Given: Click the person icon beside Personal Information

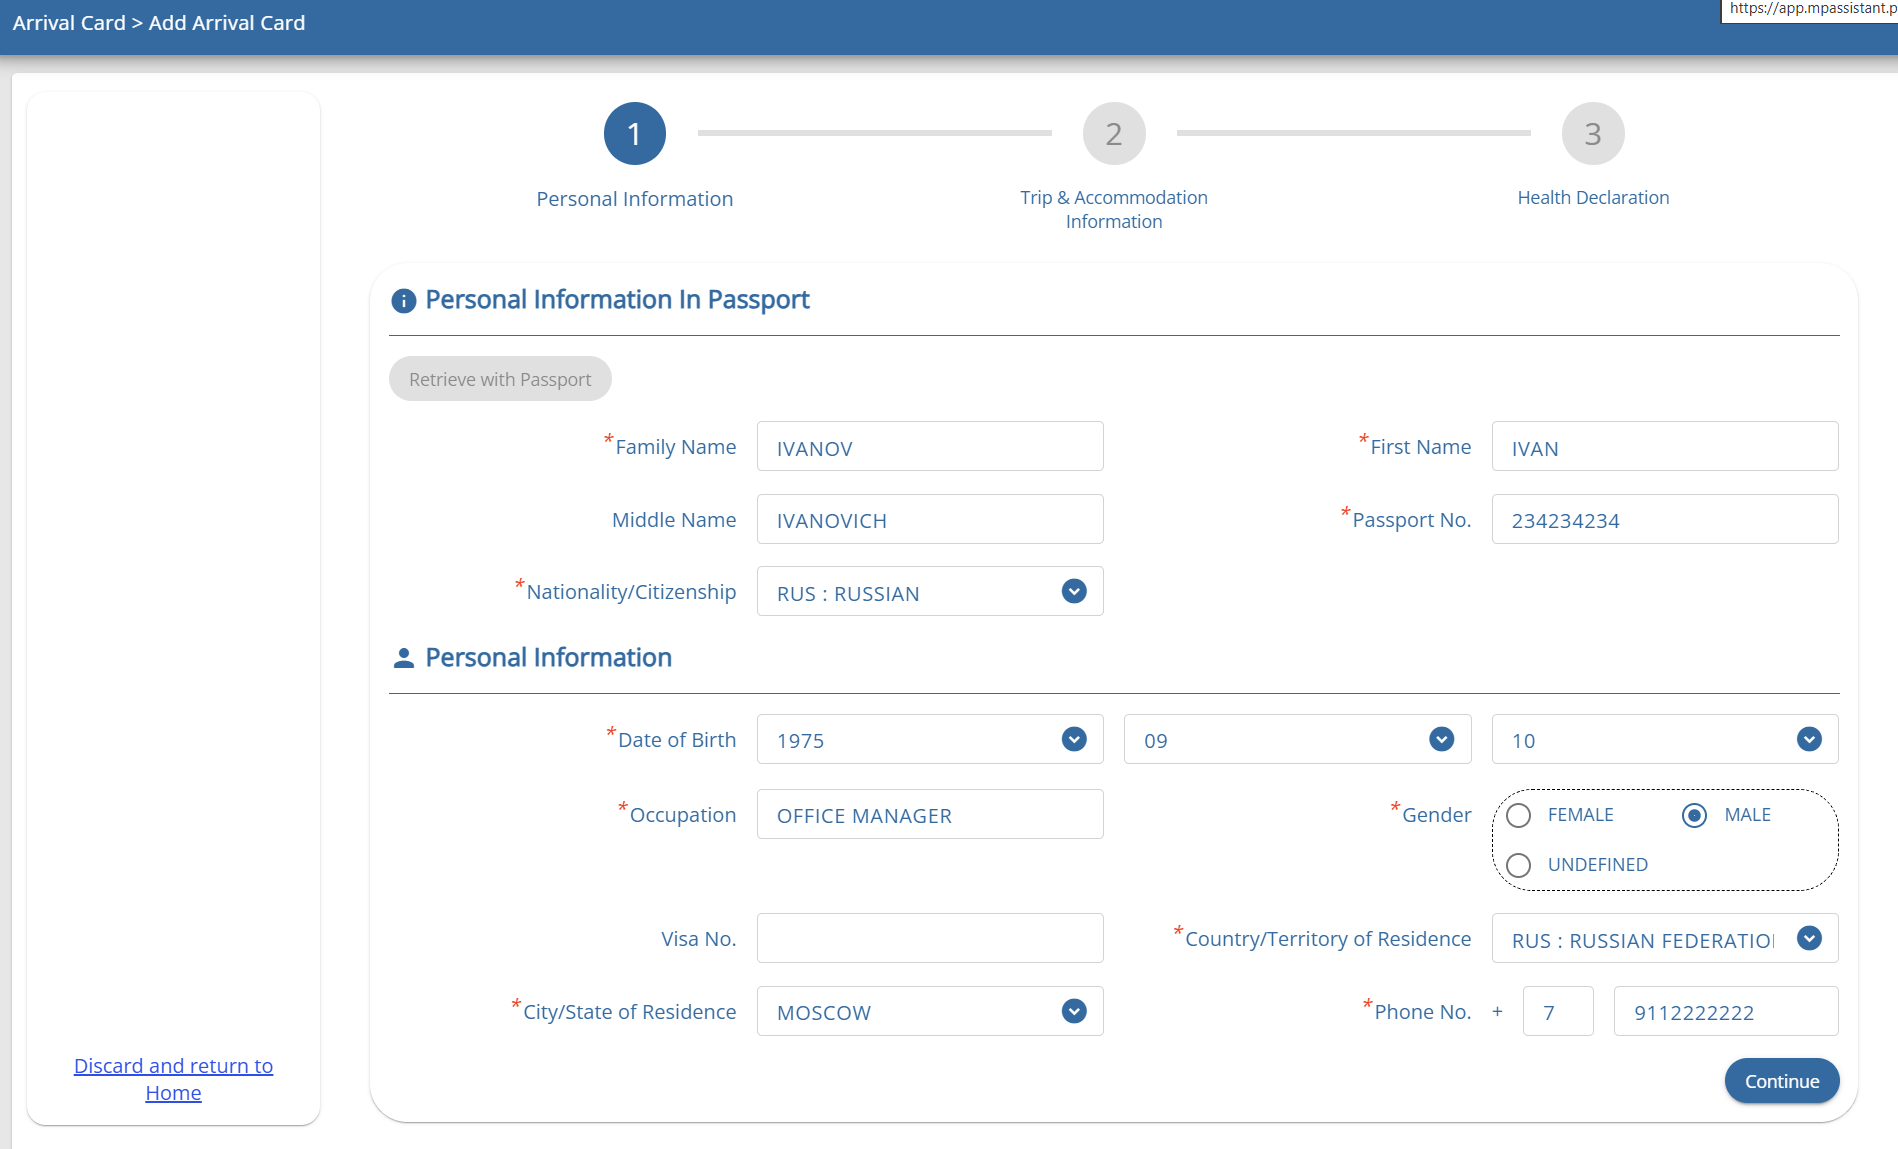Looking at the screenshot, I should click(403, 658).
